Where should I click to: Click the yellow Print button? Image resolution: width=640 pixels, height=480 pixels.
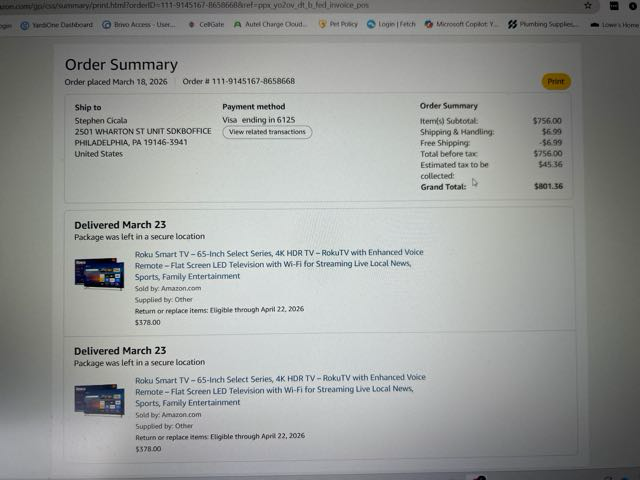coord(556,82)
